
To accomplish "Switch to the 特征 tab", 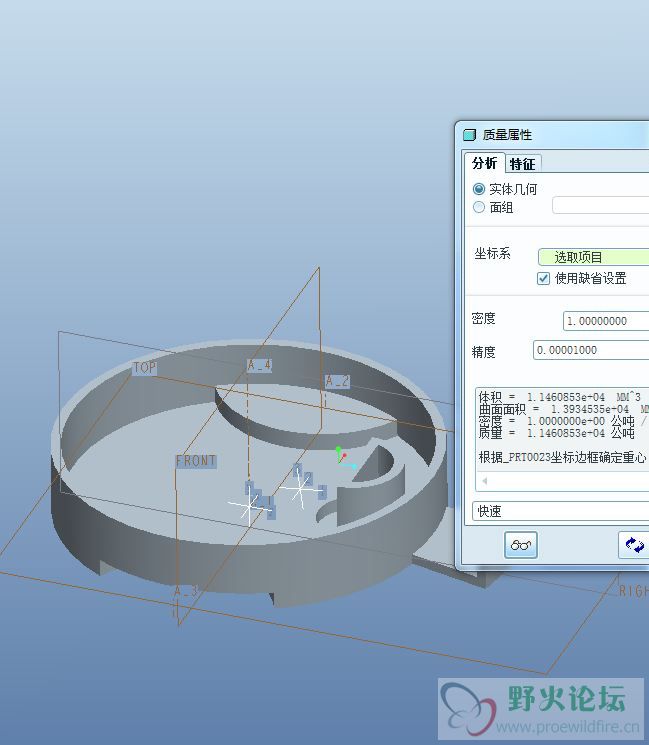I will (x=522, y=164).
